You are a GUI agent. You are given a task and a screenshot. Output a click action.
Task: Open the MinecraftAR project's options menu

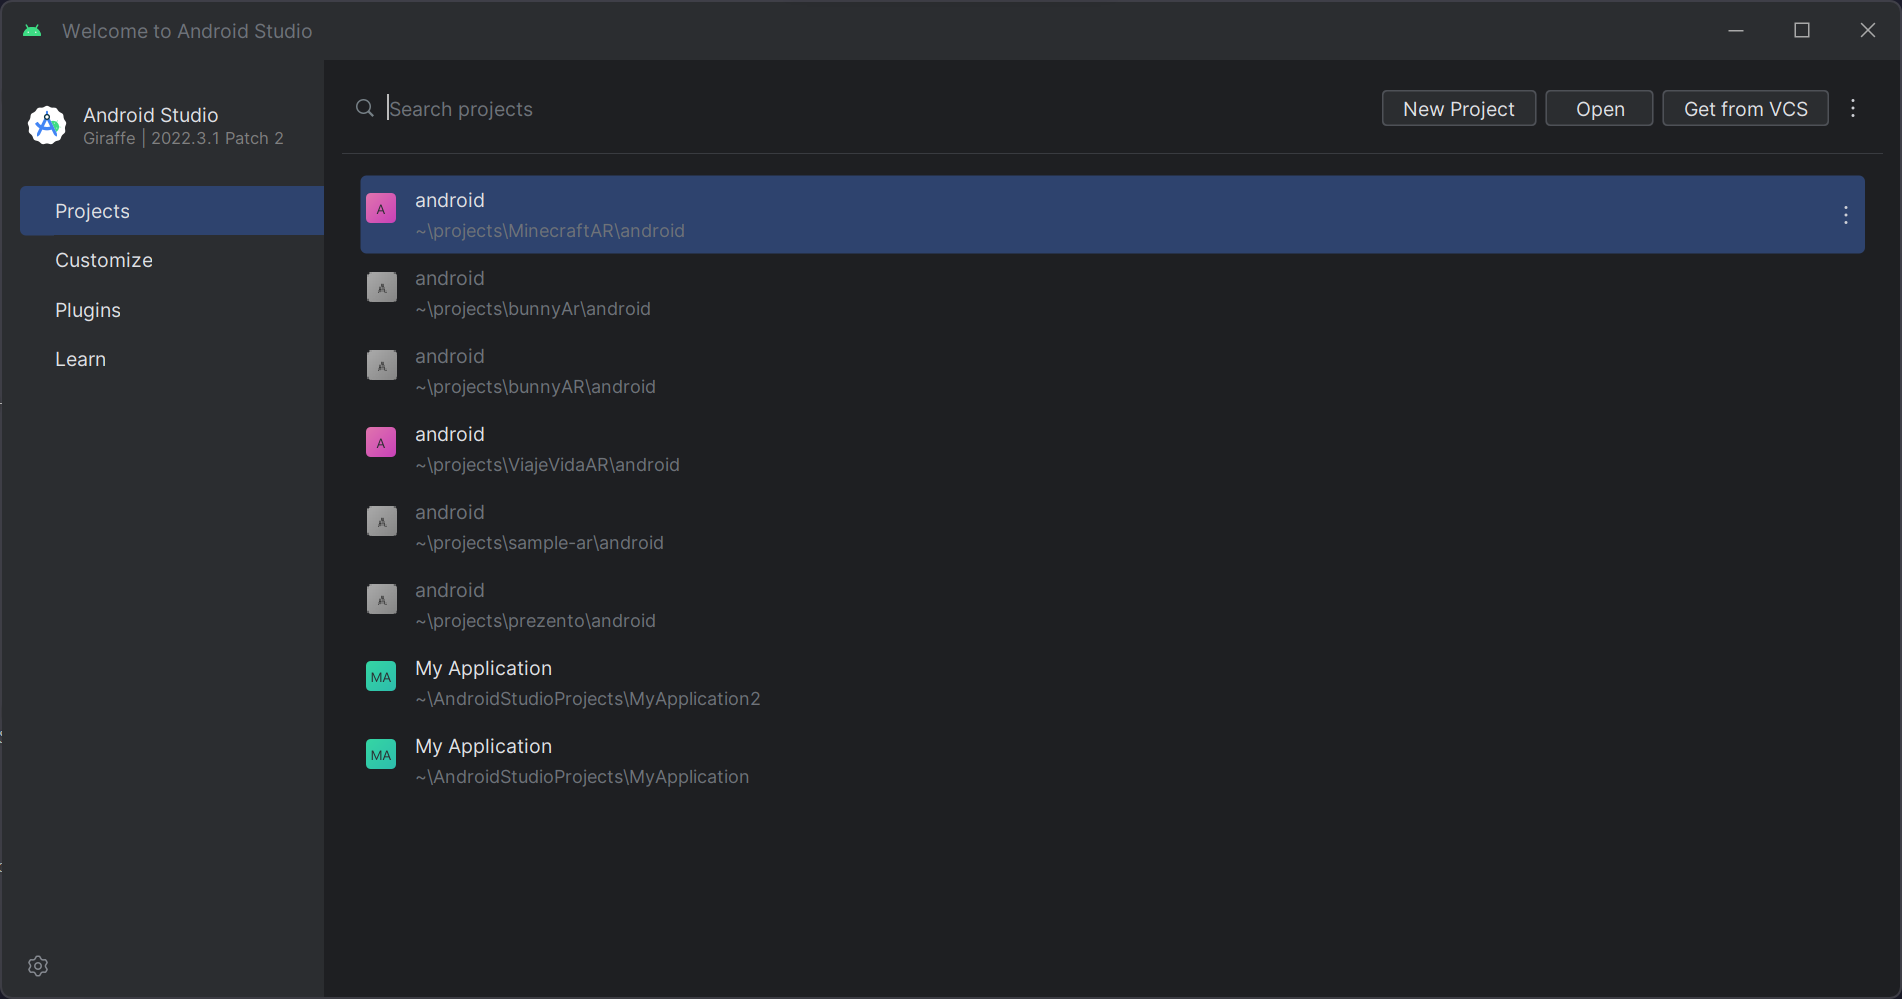click(x=1846, y=215)
